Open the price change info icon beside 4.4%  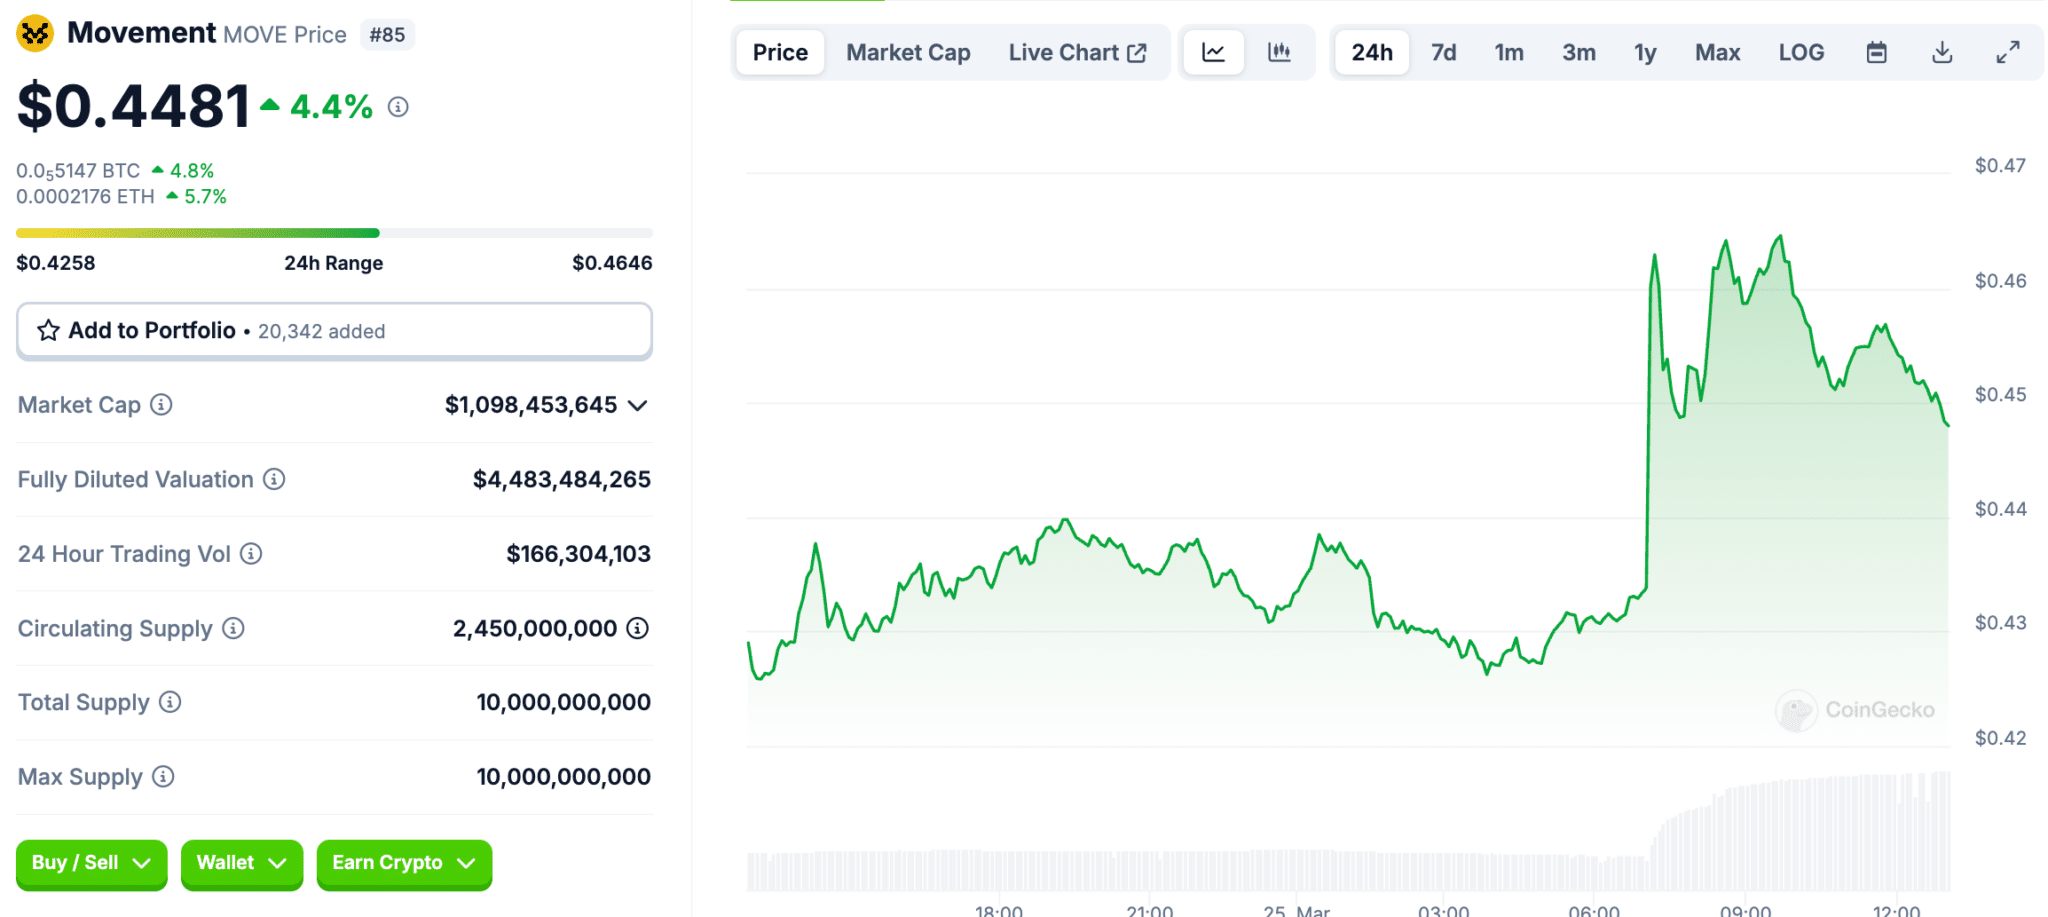398,107
